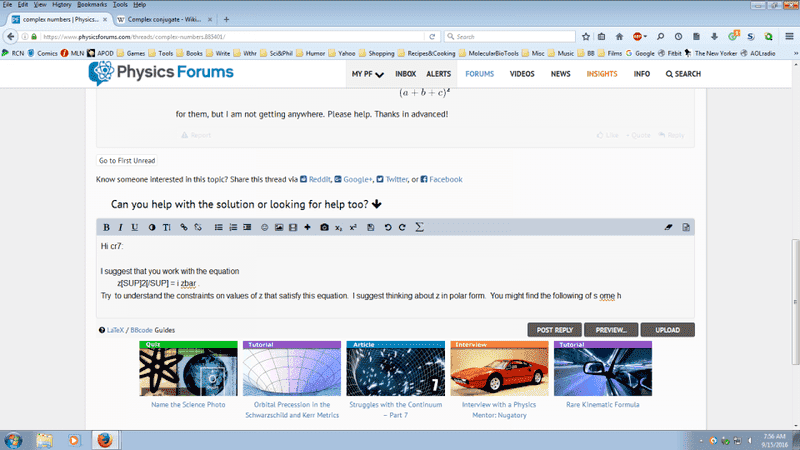Click the eraser remove-formatting icon
The width and height of the screenshot is (800, 450).
point(669,227)
